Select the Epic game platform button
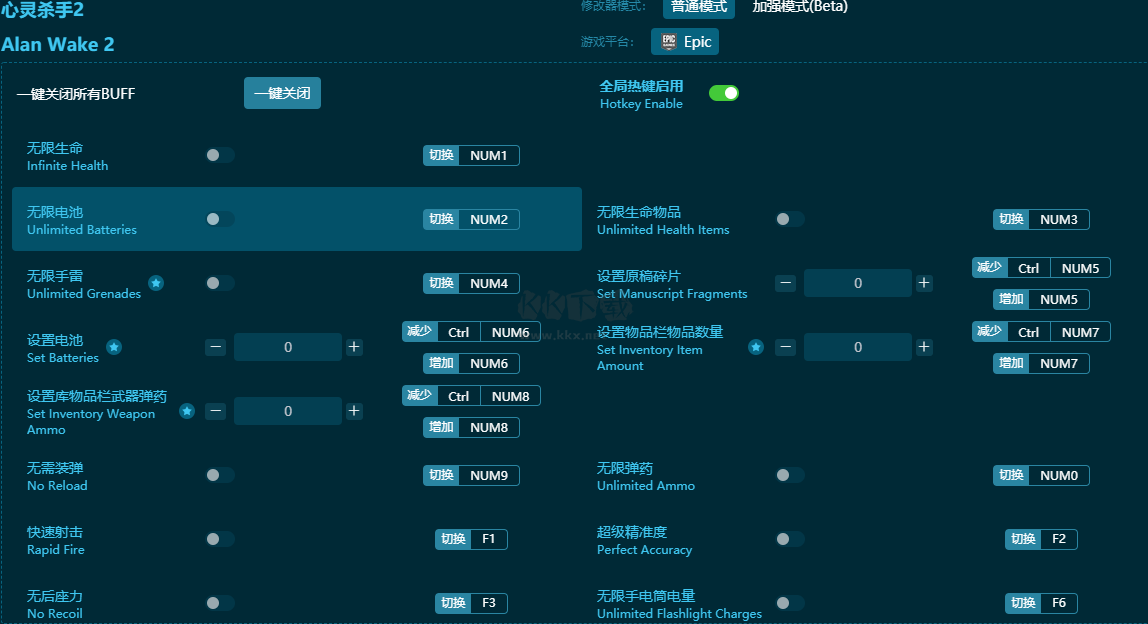Screen dimensions: 1148x624 685,42
